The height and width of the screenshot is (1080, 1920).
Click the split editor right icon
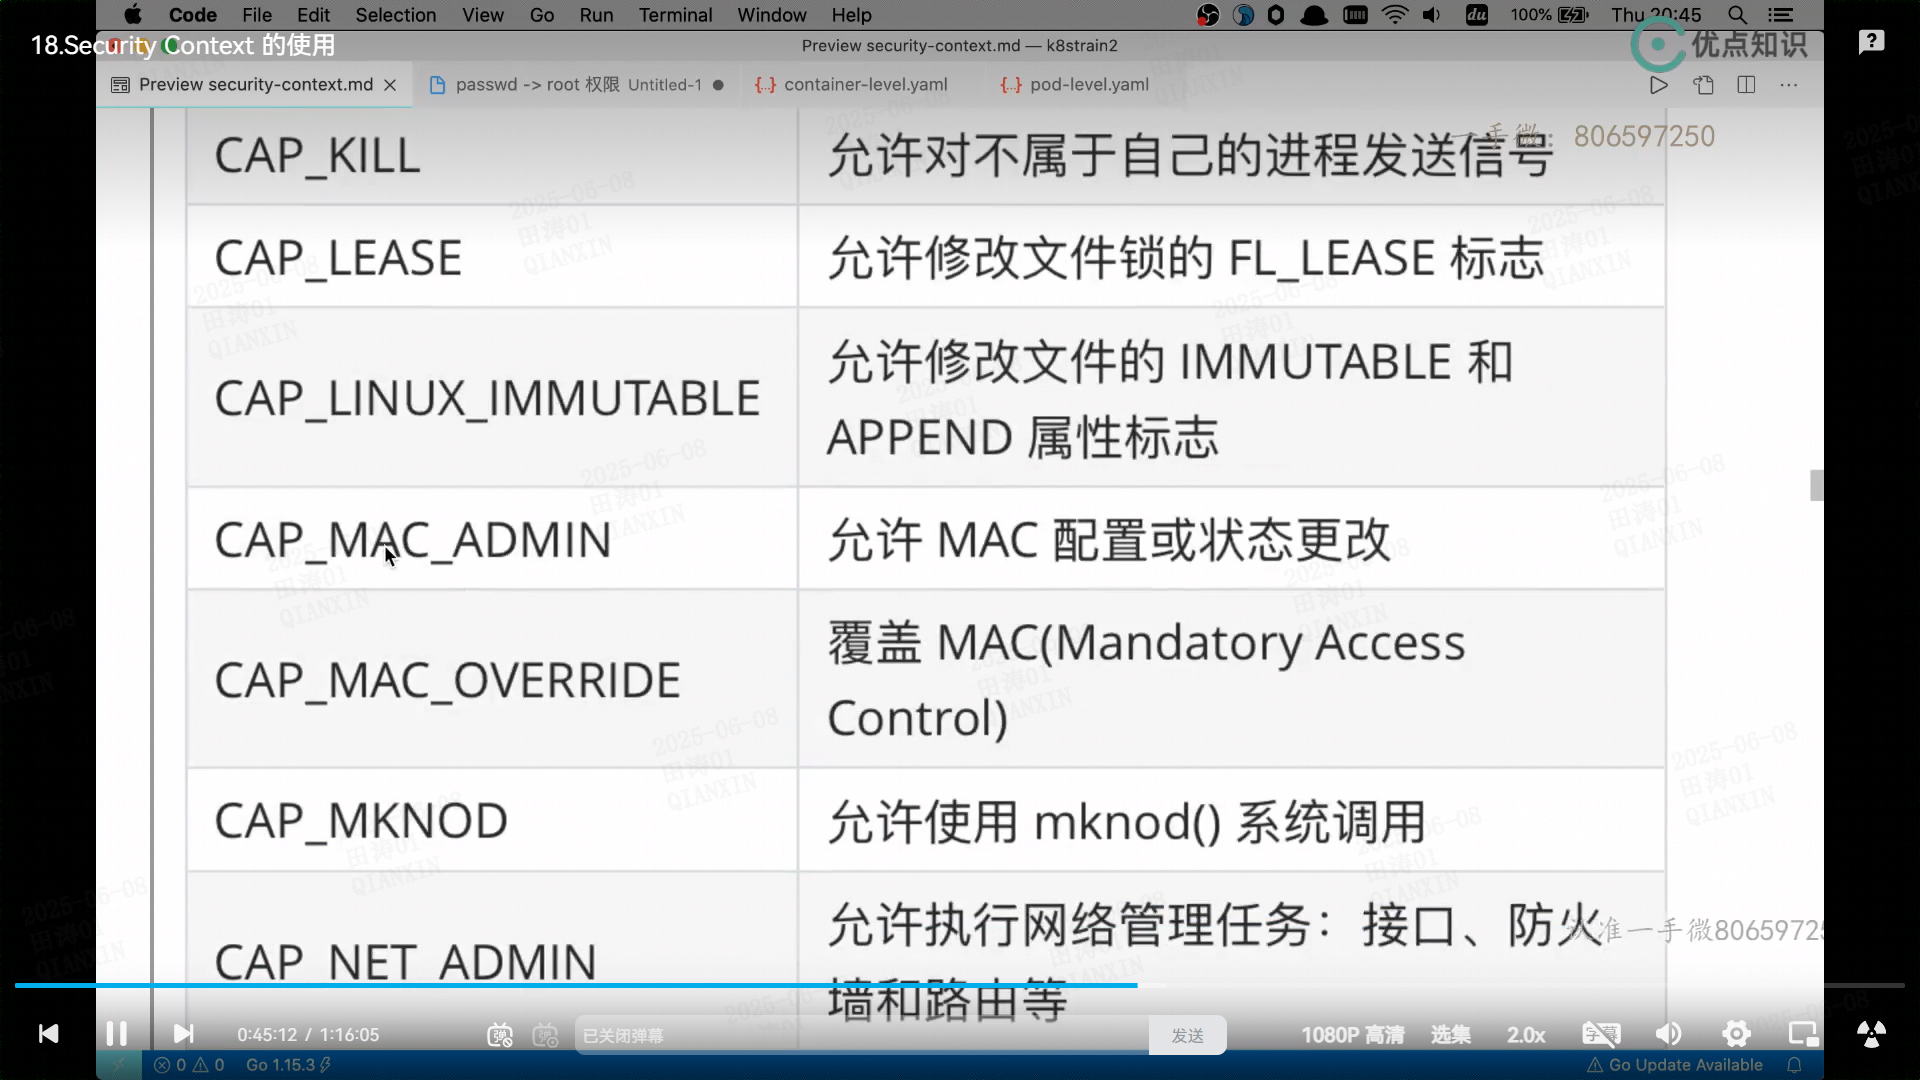(1746, 85)
